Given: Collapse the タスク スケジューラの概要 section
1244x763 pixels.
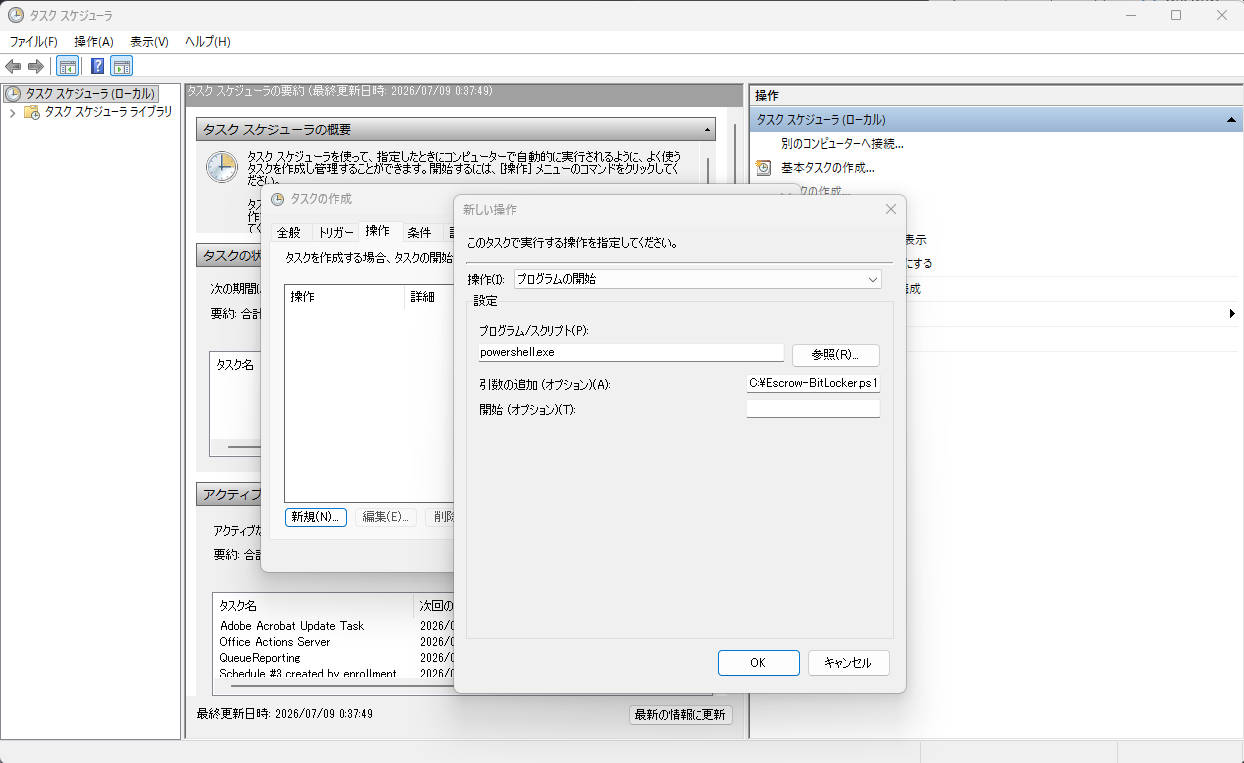Looking at the screenshot, I should pos(708,130).
